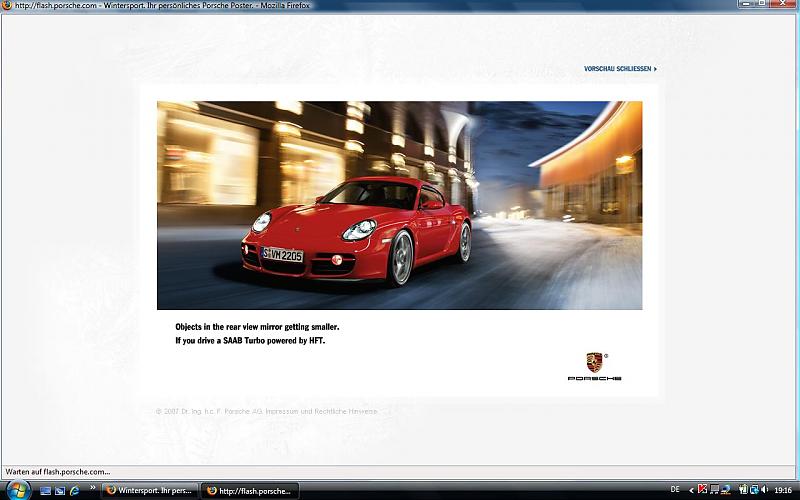Click the monitor icon in system tray
This screenshot has width=800, height=500.
pyautogui.click(x=714, y=490)
